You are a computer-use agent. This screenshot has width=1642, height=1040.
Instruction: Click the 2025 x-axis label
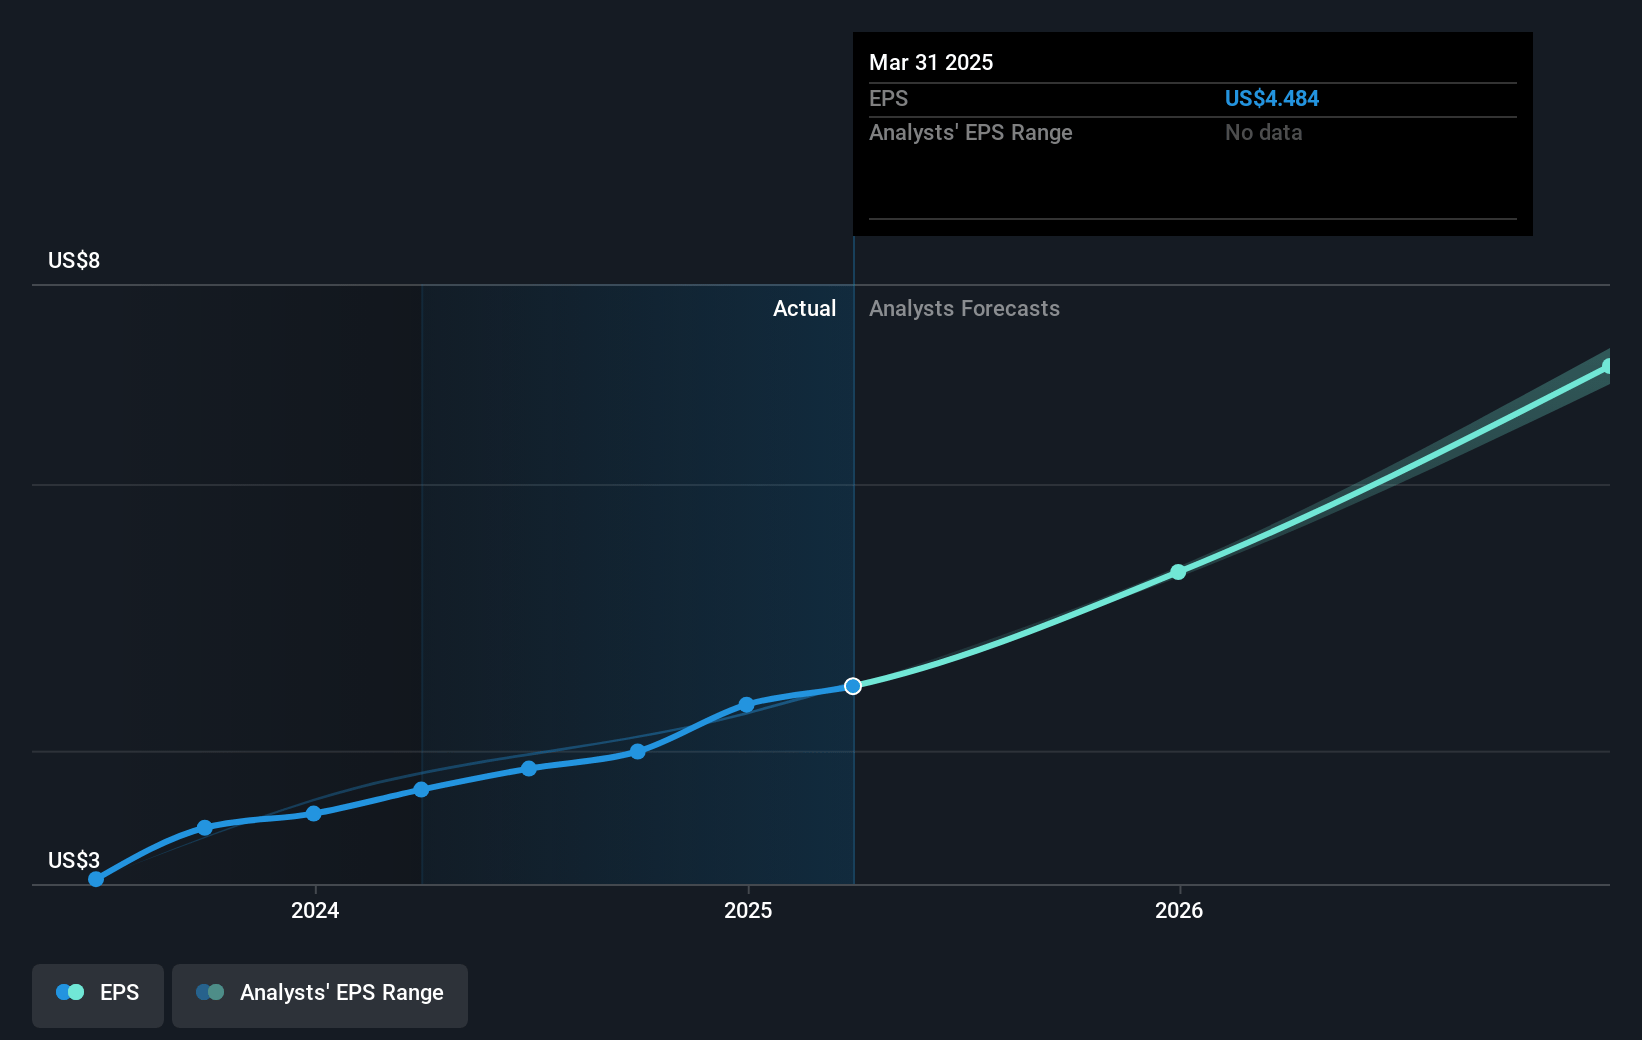[748, 910]
